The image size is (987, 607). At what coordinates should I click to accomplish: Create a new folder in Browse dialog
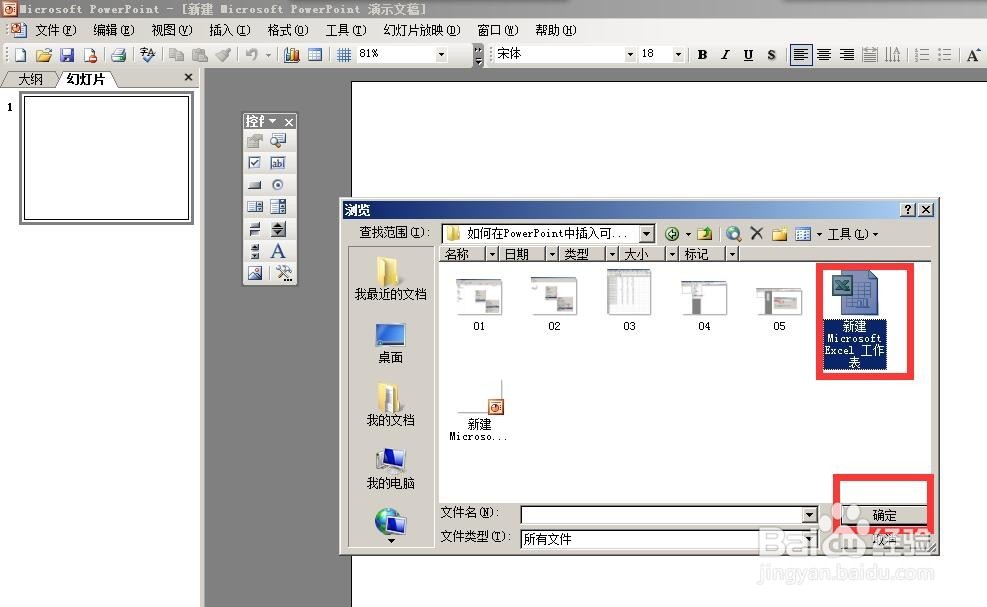pos(779,234)
